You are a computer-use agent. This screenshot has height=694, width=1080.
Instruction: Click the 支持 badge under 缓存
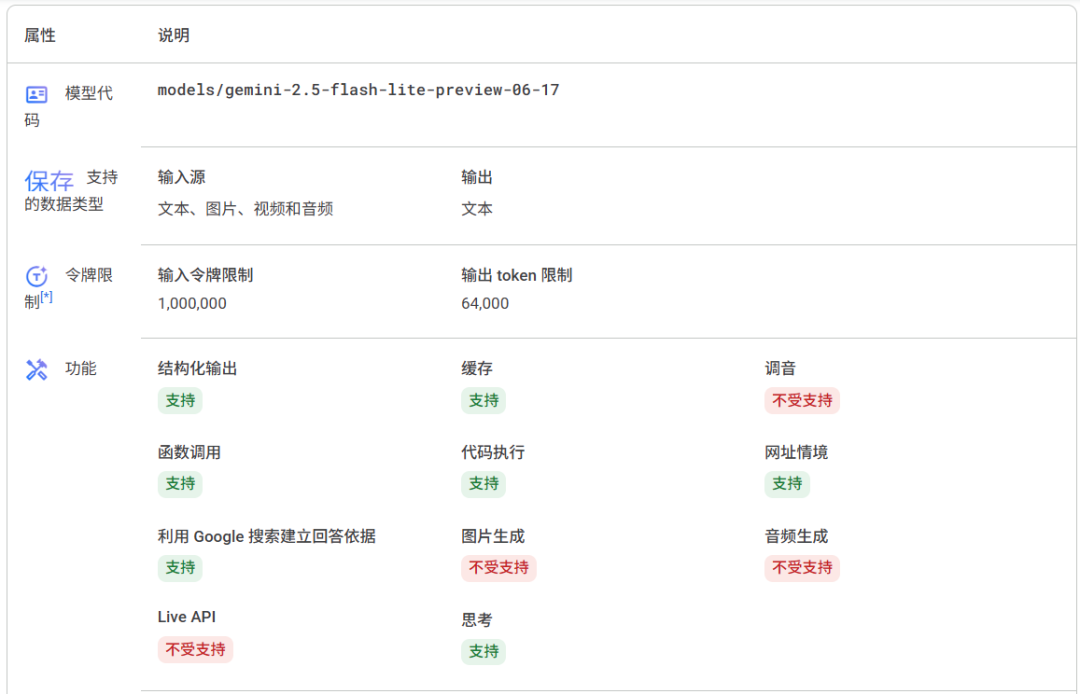[483, 401]
